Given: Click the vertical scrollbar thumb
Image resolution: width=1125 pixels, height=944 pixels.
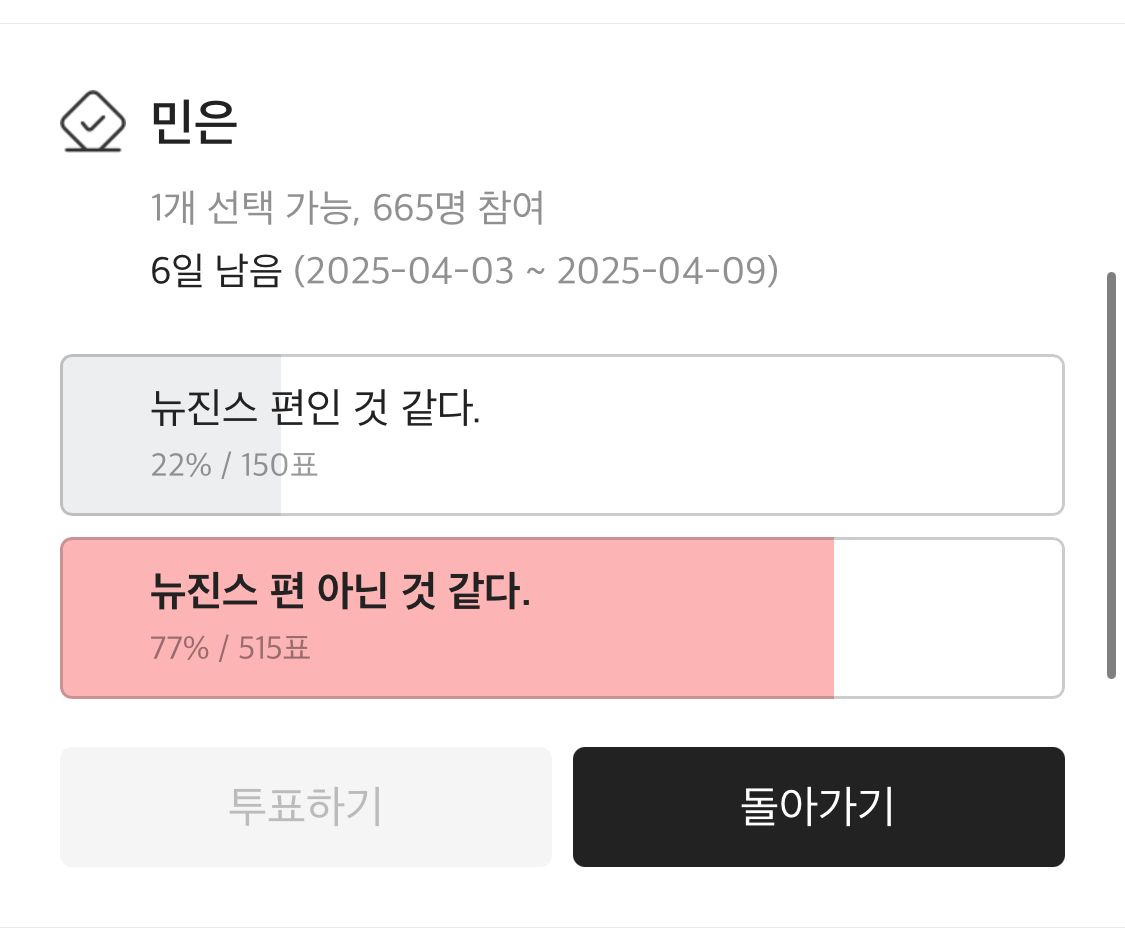Looking at the screenshot, I should 1111,475.
